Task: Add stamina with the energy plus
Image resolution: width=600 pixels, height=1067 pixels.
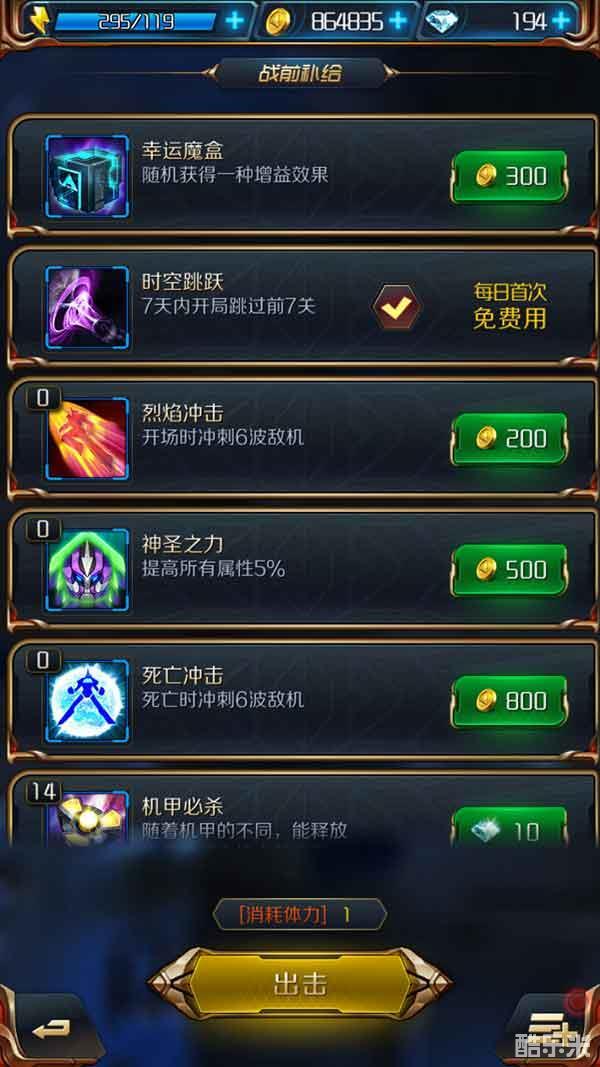Action: pyautogui.click(x=234, y=21)
